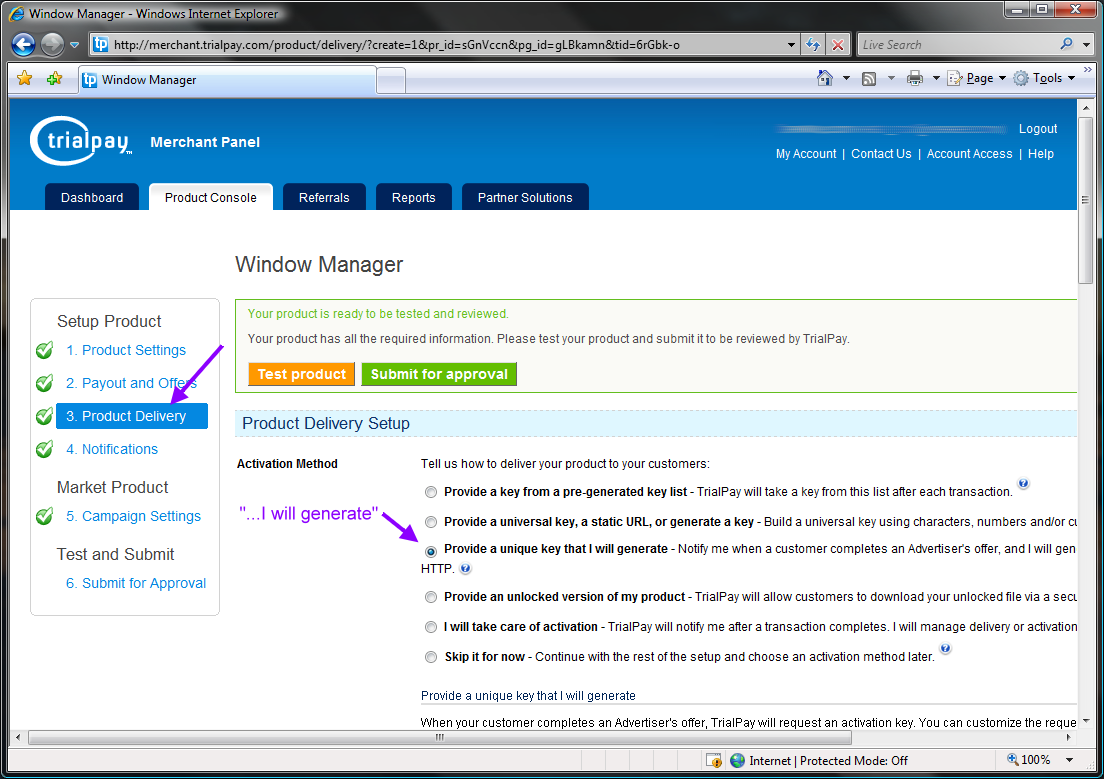Viewport: 1104px width, 779px height.
Task: Click the Stop loading red X icon
Action: click(x=837, y=44)
